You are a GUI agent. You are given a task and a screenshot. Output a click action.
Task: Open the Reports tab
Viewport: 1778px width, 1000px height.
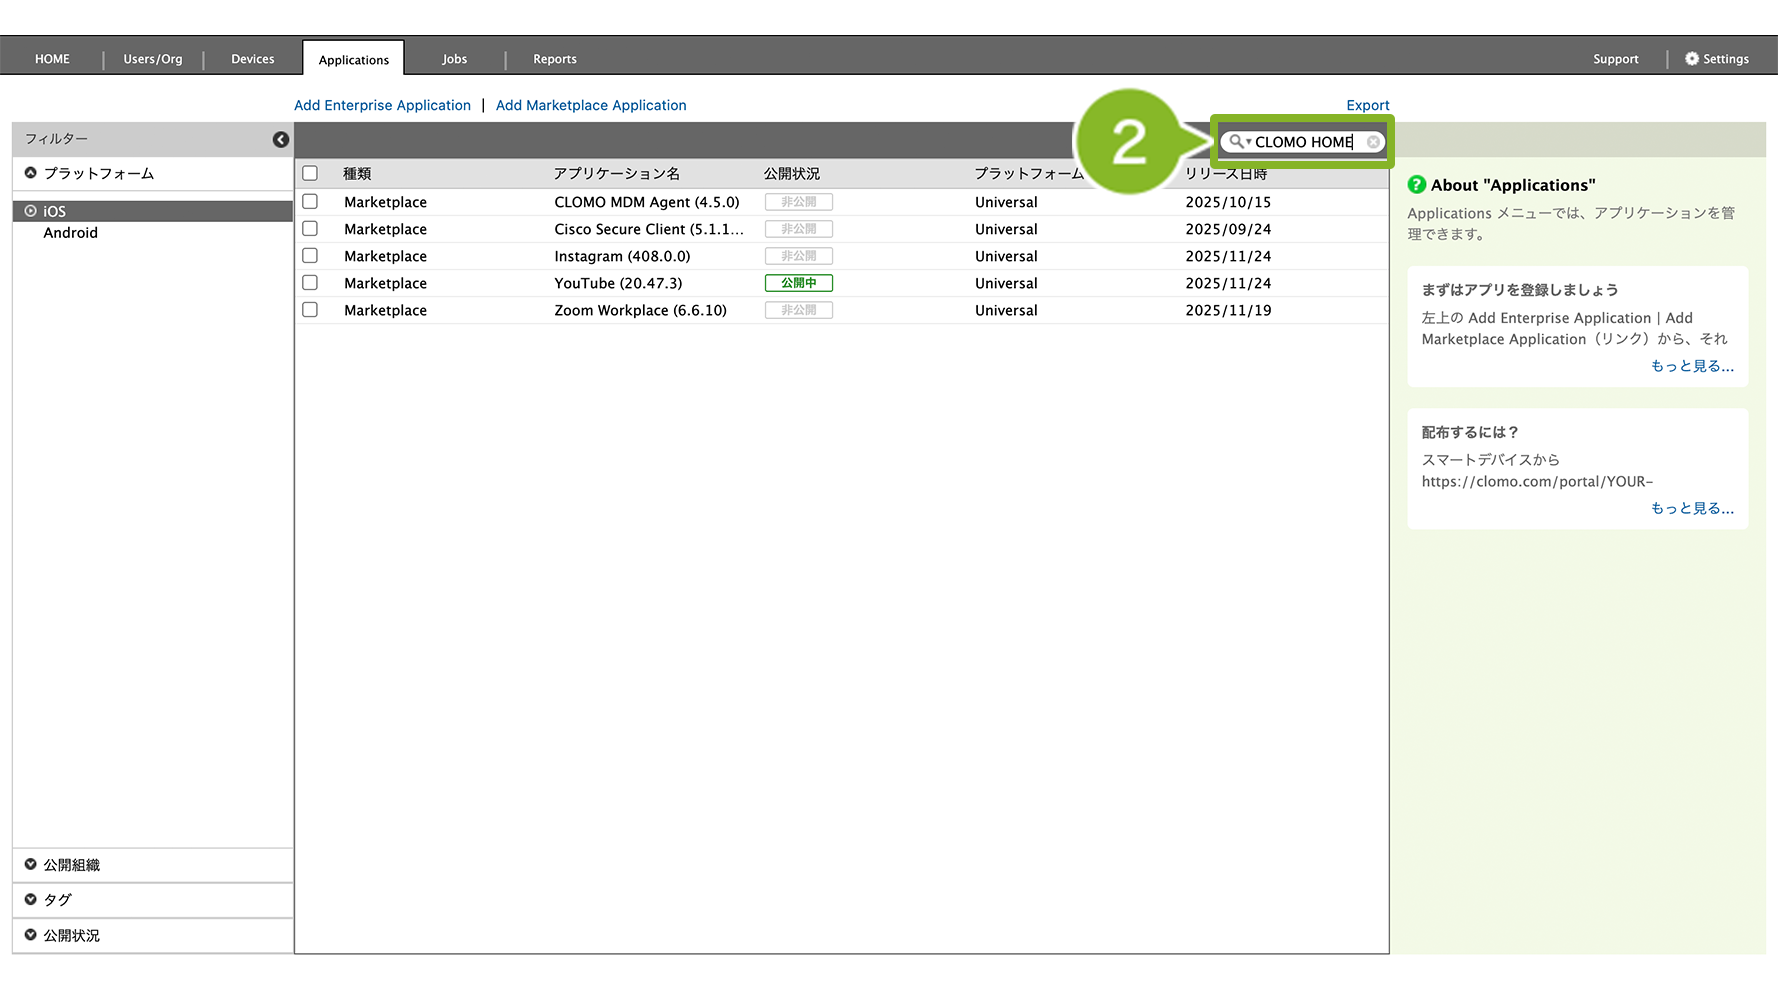554,59
